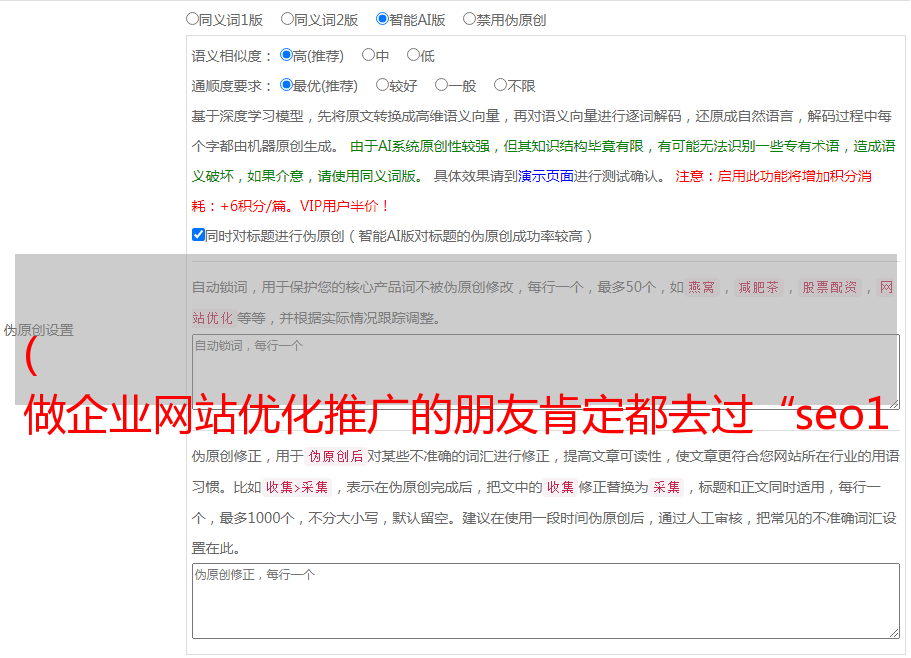The height and width of the screenshot is (658, 911).
Task: Set 通顺度要求 to 不限
Action: [x=500, y=85]
